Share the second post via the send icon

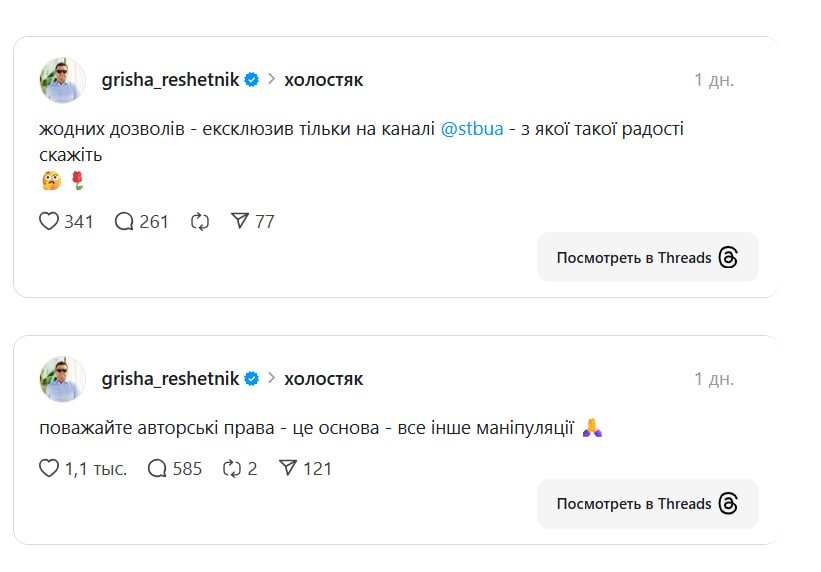288,468
